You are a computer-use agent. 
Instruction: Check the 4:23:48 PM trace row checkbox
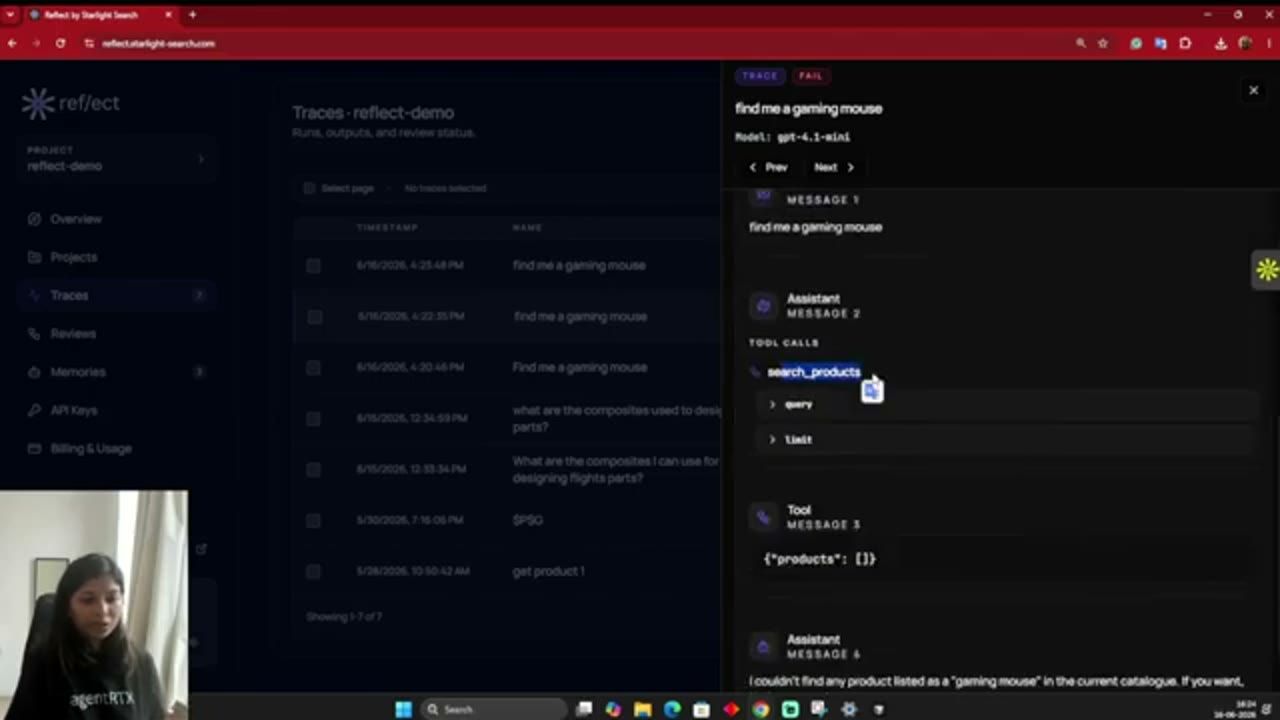tap(314, 265)
